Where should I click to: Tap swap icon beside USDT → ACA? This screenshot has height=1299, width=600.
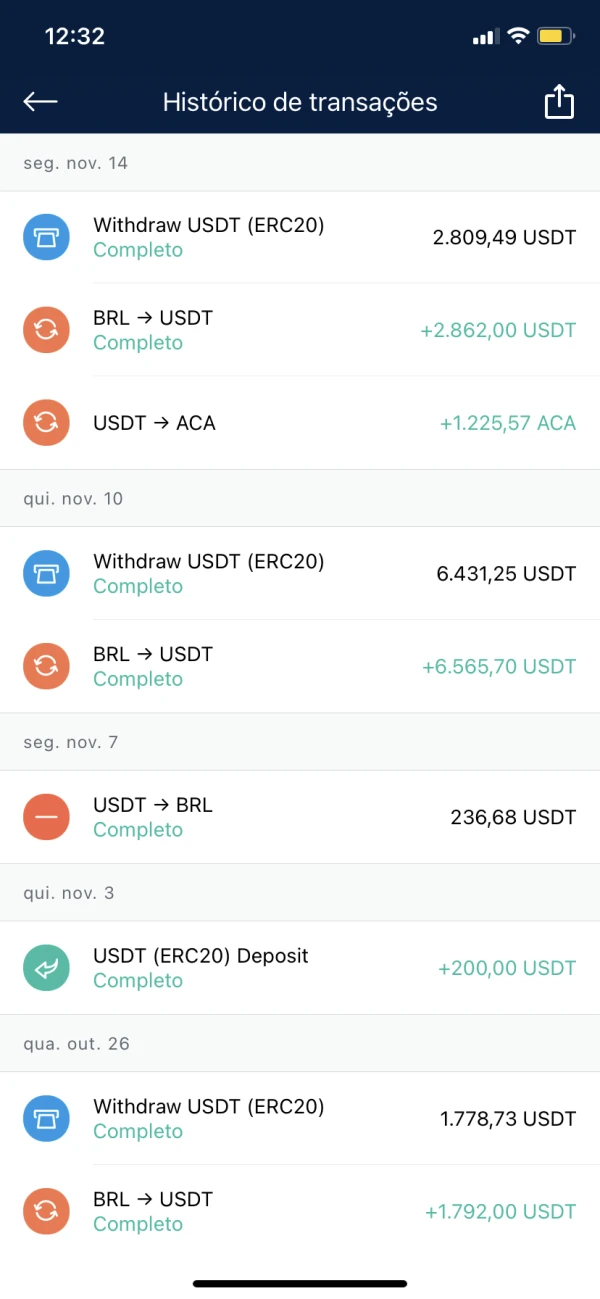pyautogui.click(x=46, y=423)
